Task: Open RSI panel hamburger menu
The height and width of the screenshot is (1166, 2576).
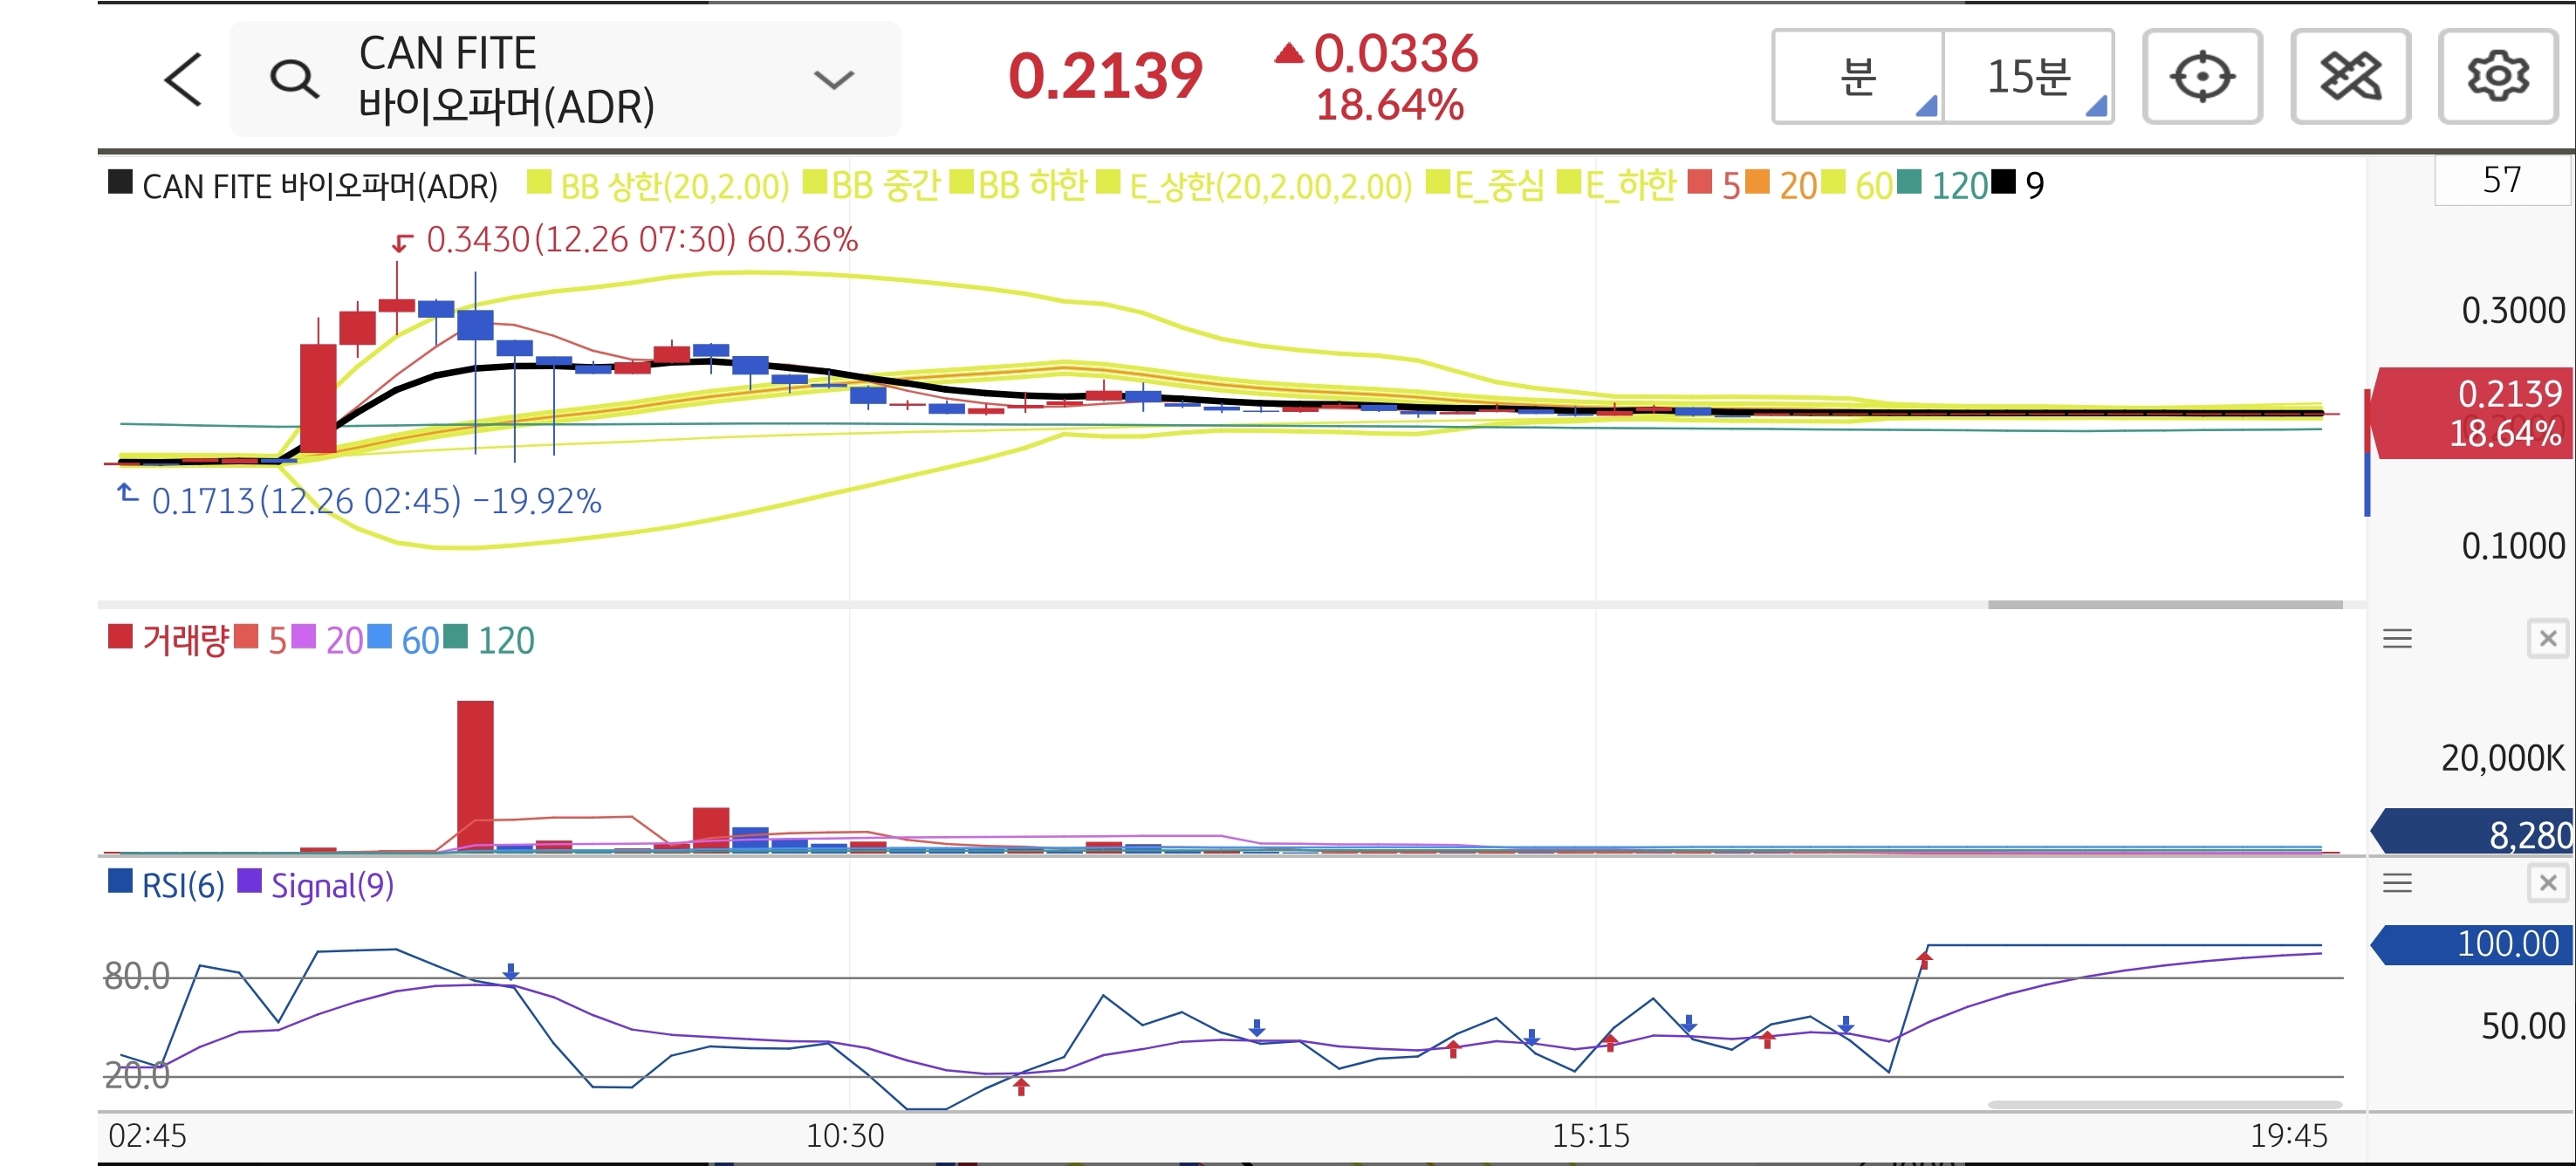Action: click(2397, 882)
